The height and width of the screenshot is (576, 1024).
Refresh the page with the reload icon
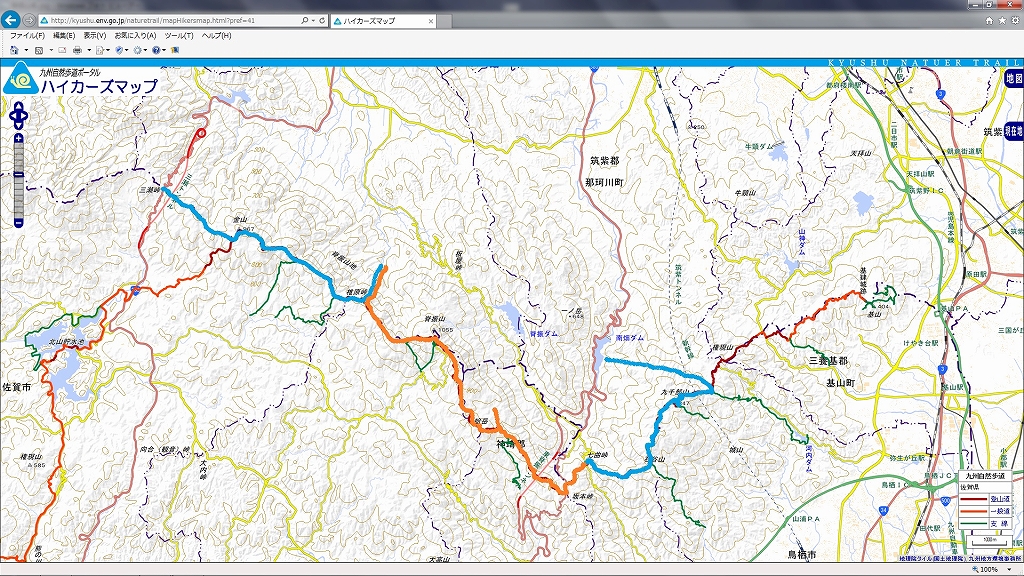322,21
